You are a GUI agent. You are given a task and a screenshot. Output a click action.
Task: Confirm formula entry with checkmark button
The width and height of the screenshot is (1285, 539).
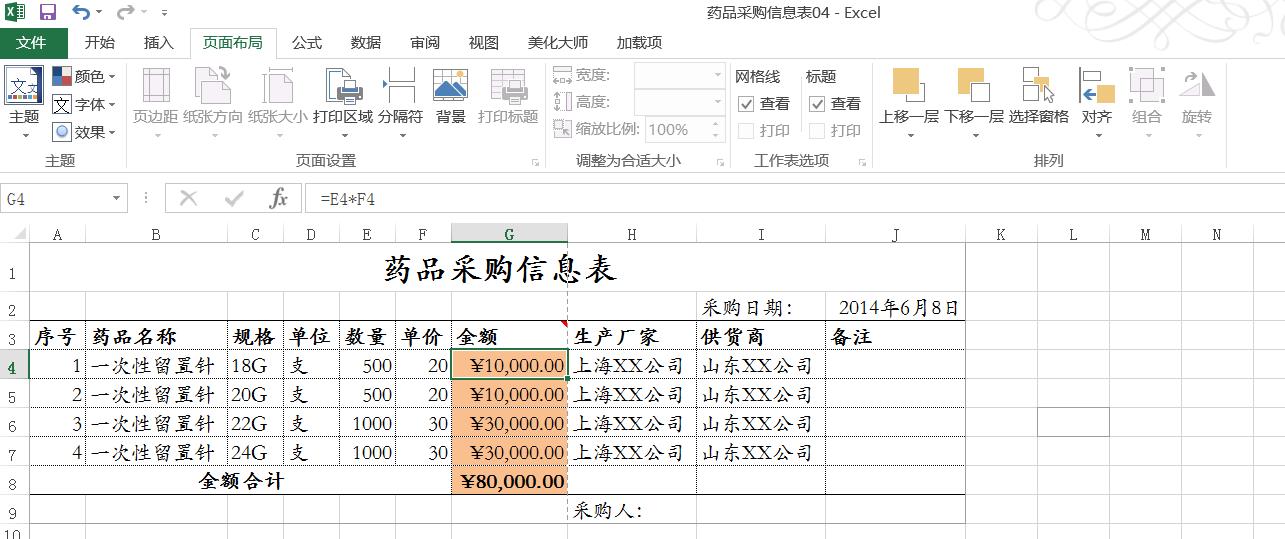tap(234, 199)
